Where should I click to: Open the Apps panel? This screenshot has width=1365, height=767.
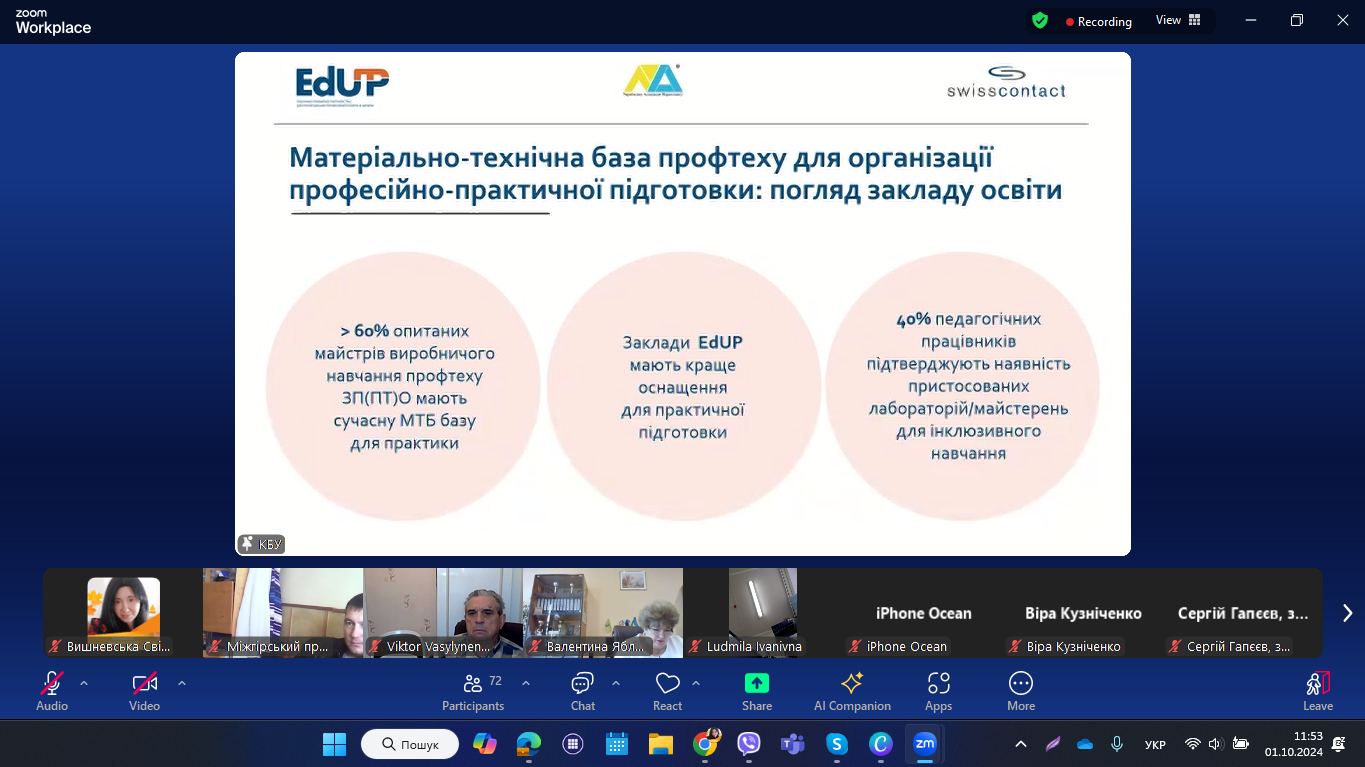pos(938,691)
